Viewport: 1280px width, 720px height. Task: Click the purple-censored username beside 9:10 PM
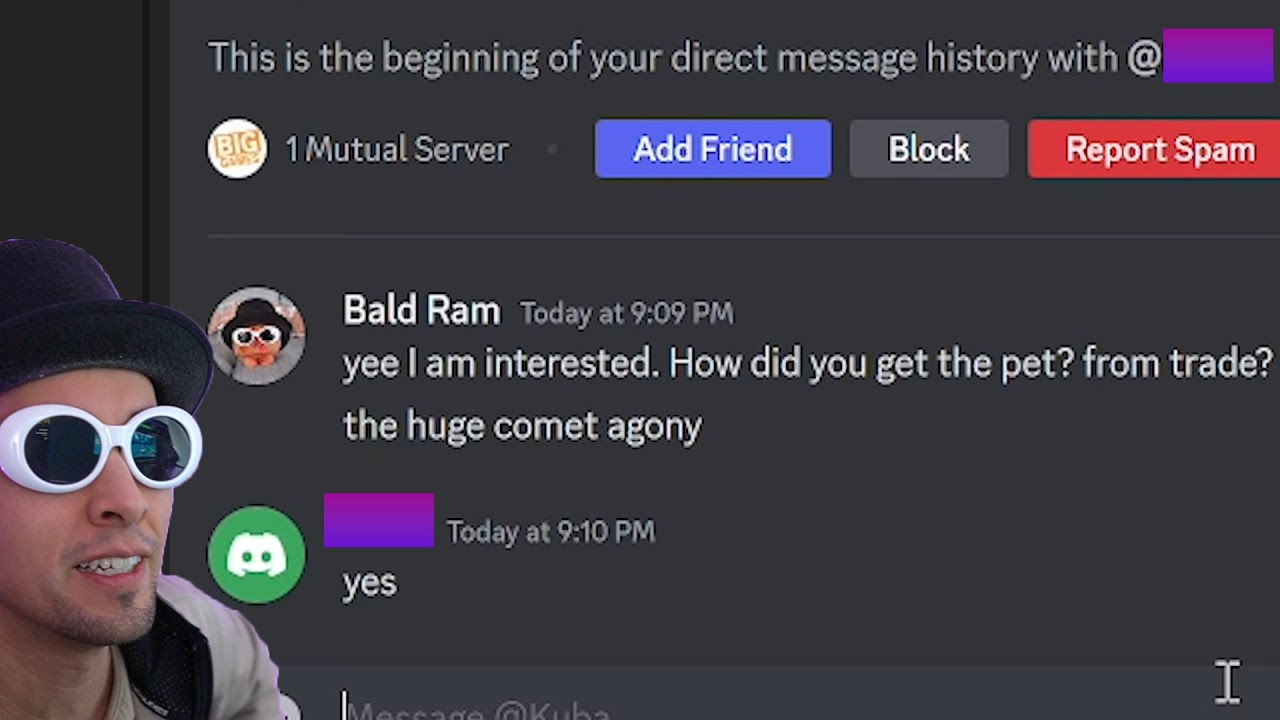click(x=379, y=520)
